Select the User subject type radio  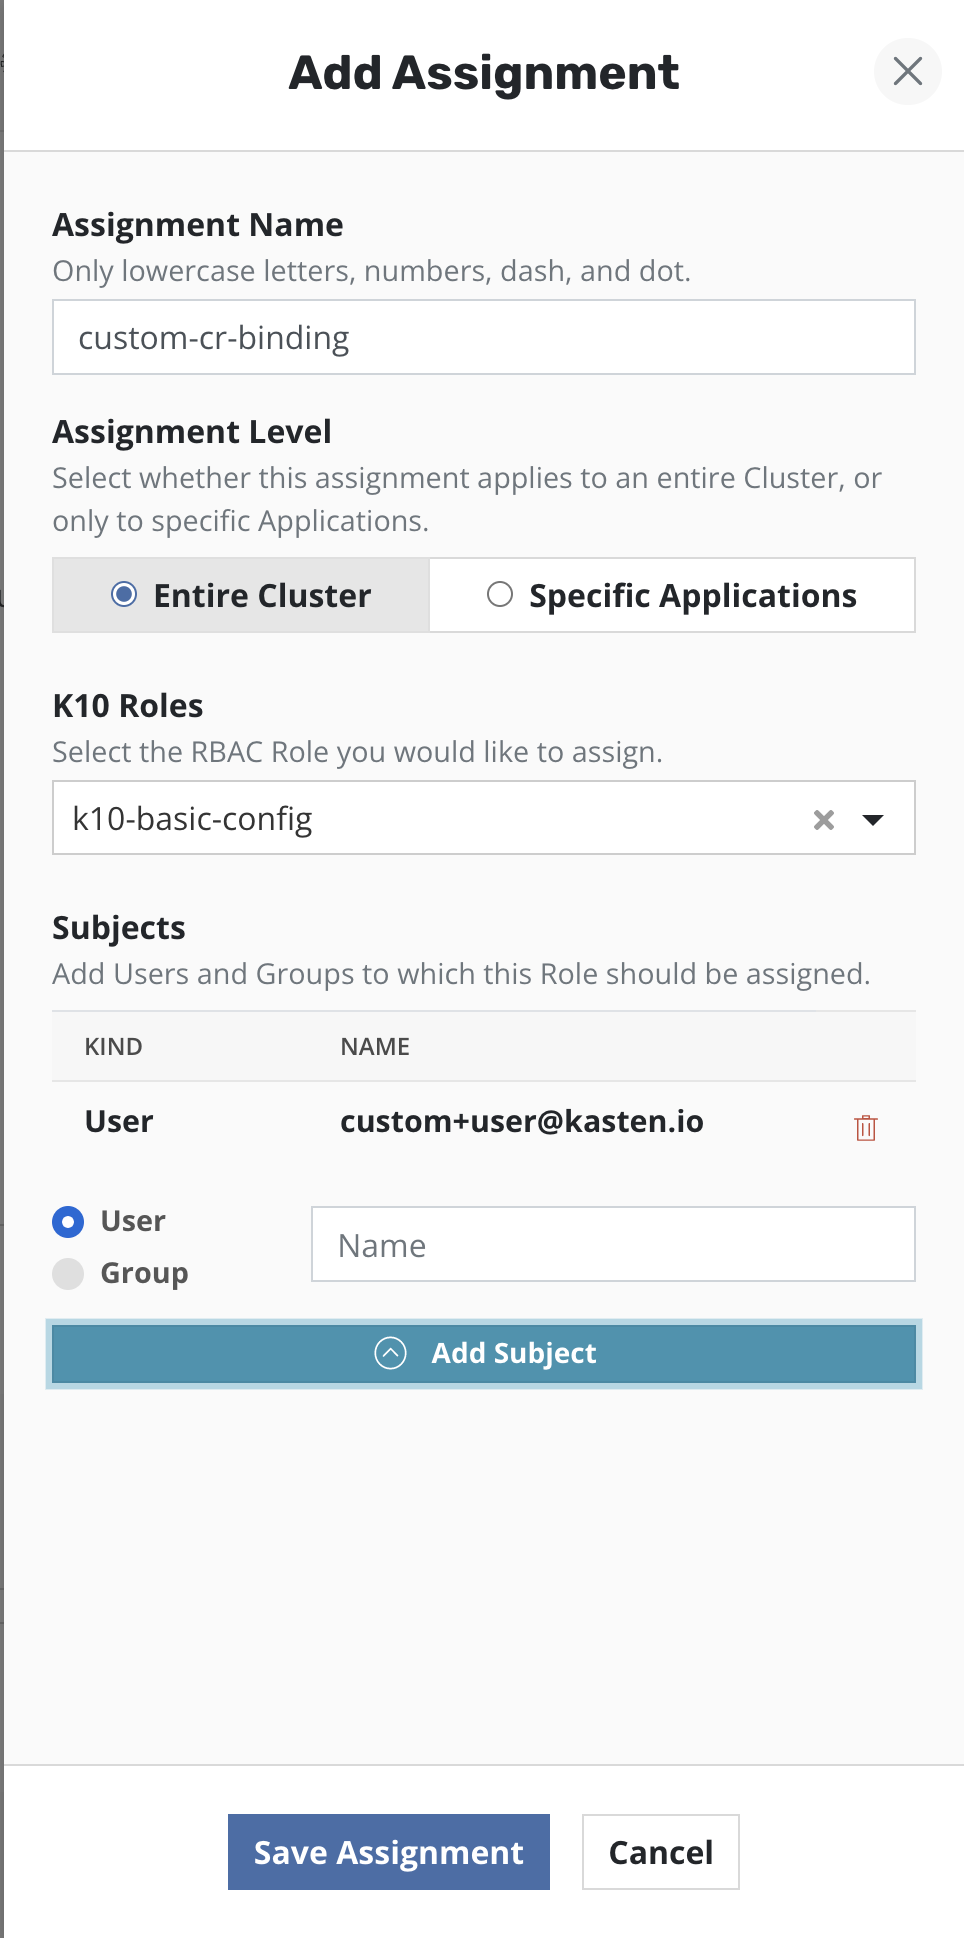pyautogui.click(x=68, y=1221)
